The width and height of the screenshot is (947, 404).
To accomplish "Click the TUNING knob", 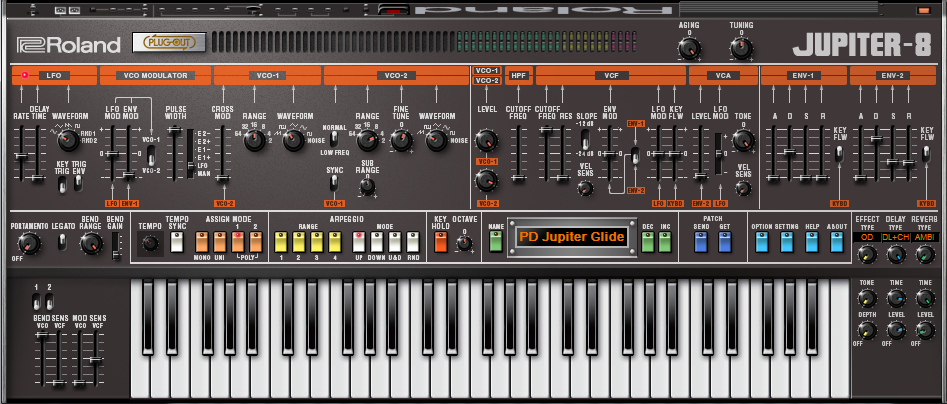I will 741,48.
